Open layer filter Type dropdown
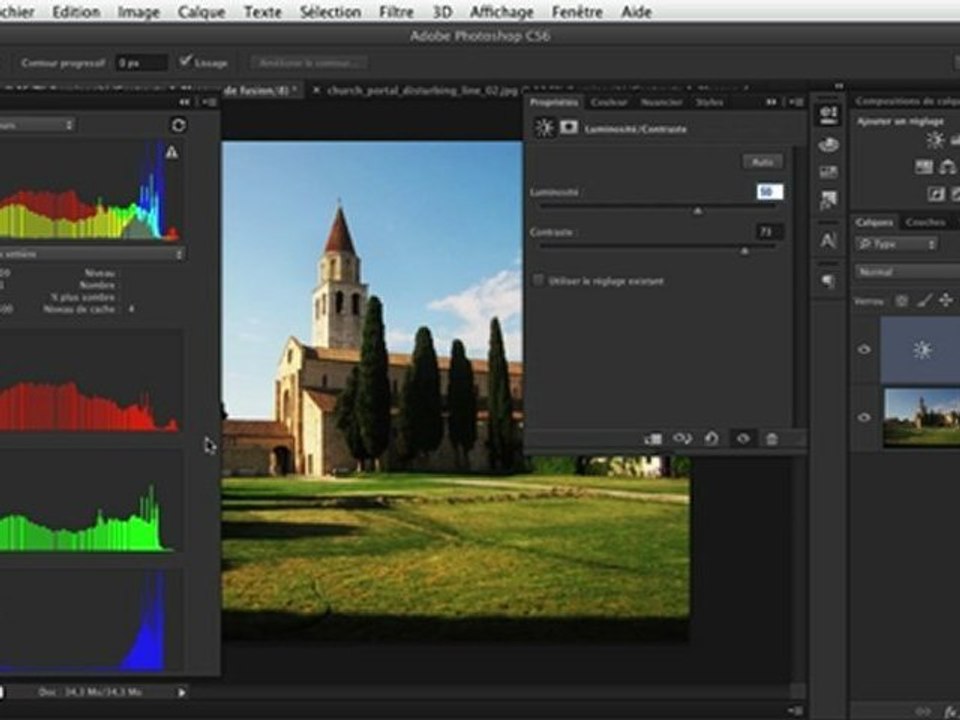This screenshot has width=960, height=720. coord(897,244)
